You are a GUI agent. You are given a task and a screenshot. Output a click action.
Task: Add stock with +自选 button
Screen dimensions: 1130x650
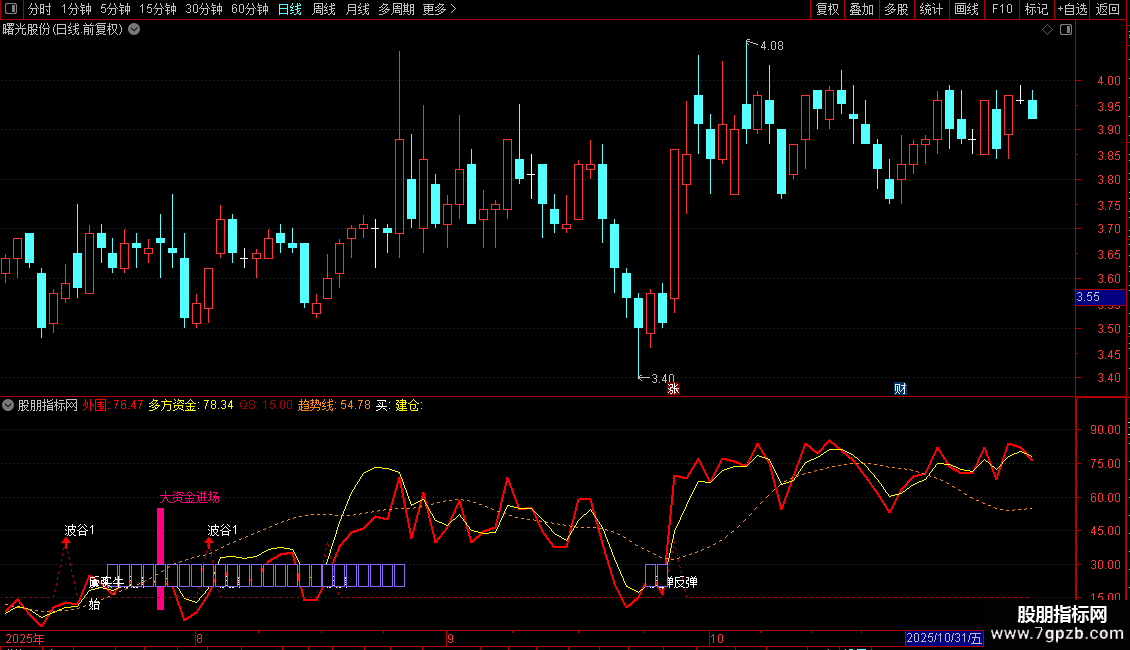[x=1072, y=9]
